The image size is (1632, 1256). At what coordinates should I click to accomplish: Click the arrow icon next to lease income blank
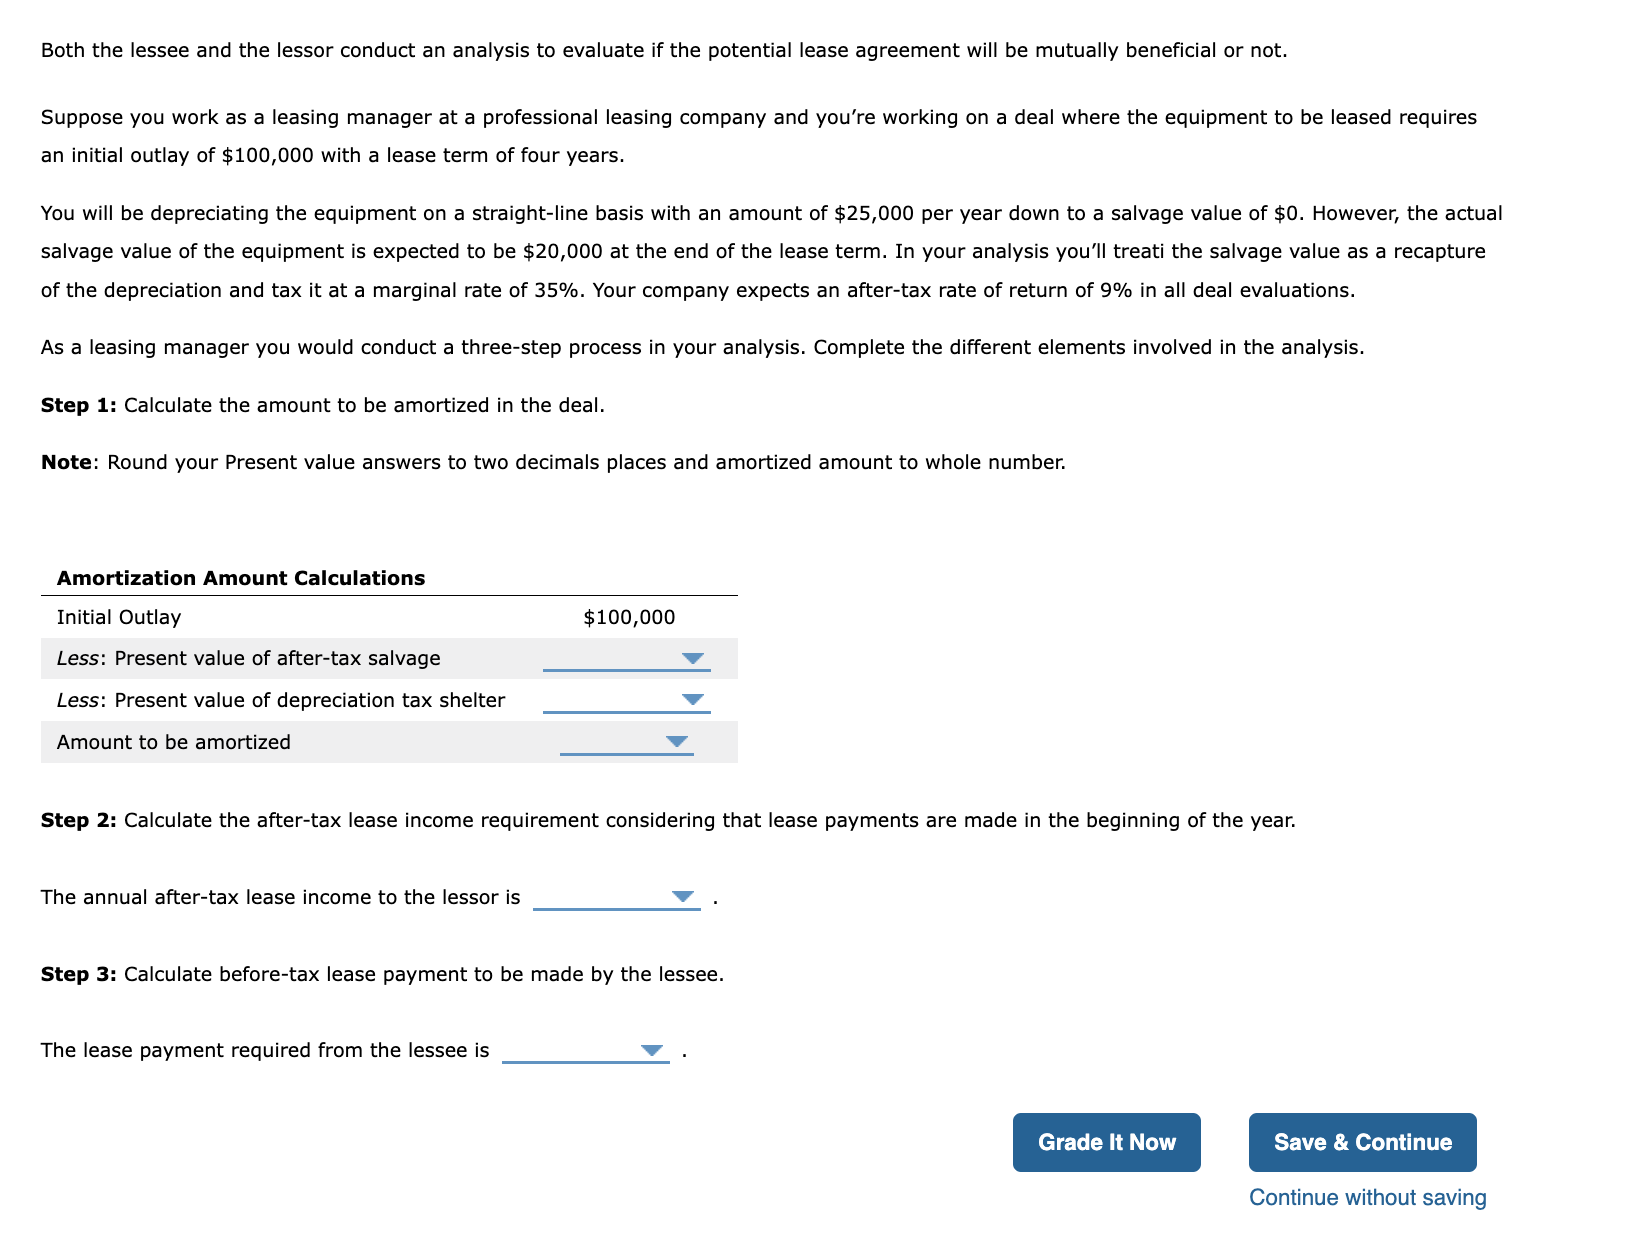point(684,897)
